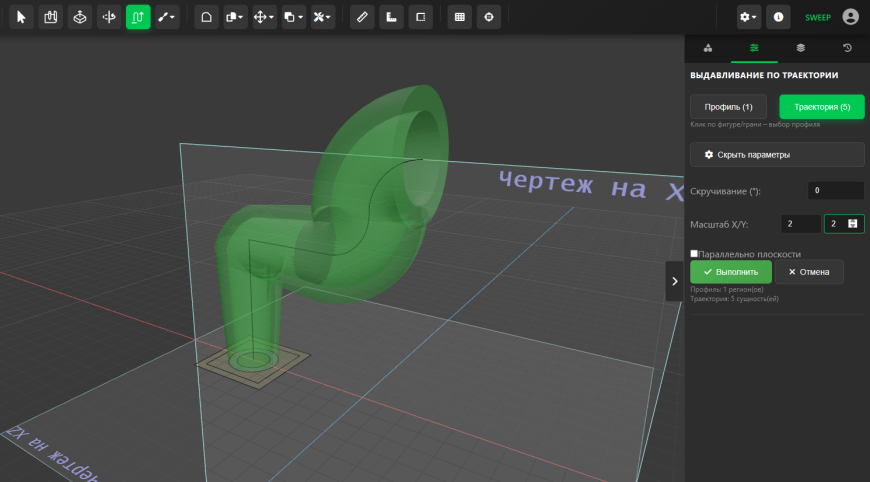The width and height of the screenshot is (870, 482).
Task: Toggle the grid display icon
Action: click(459, 17)
